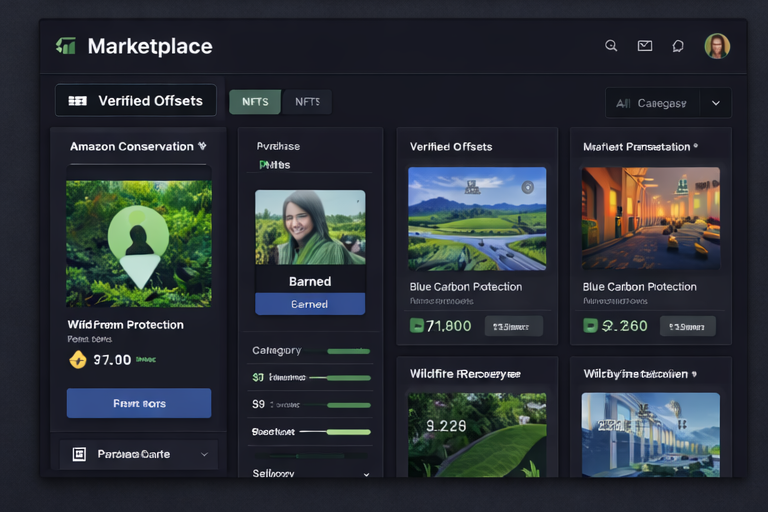The width and height of the screenshot is (768, 512).
Task: Click the Marketplace logo icon
Action: pyautogui.click(x=66, y=46)
